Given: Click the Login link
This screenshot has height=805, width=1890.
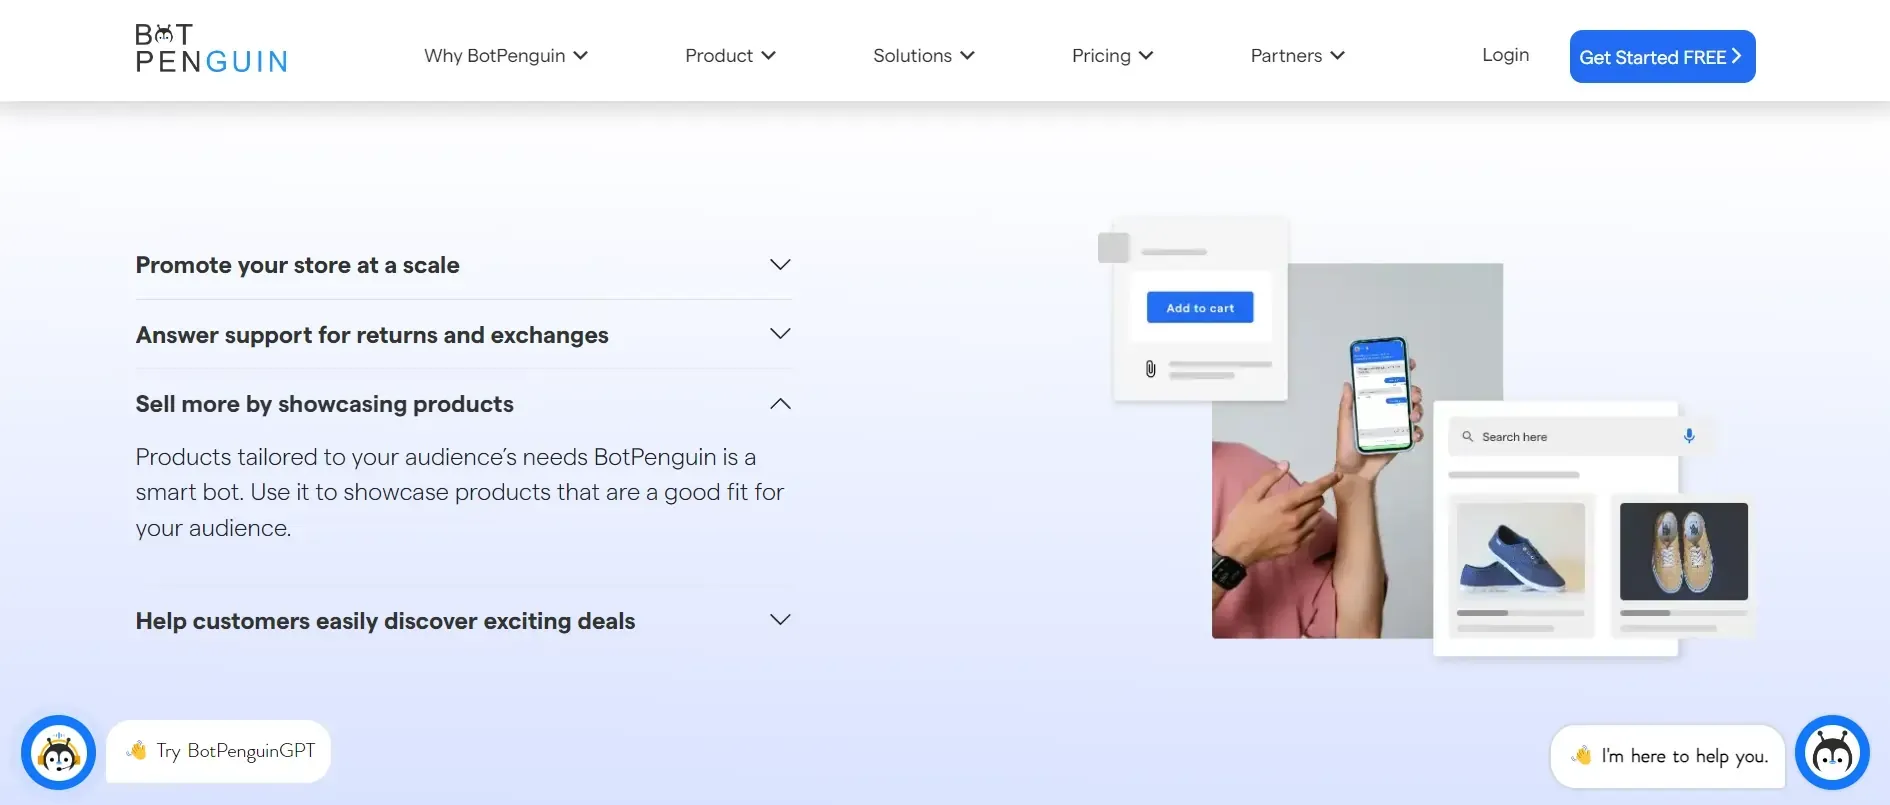Looking at the screenshot, I should click(1505, 55).
